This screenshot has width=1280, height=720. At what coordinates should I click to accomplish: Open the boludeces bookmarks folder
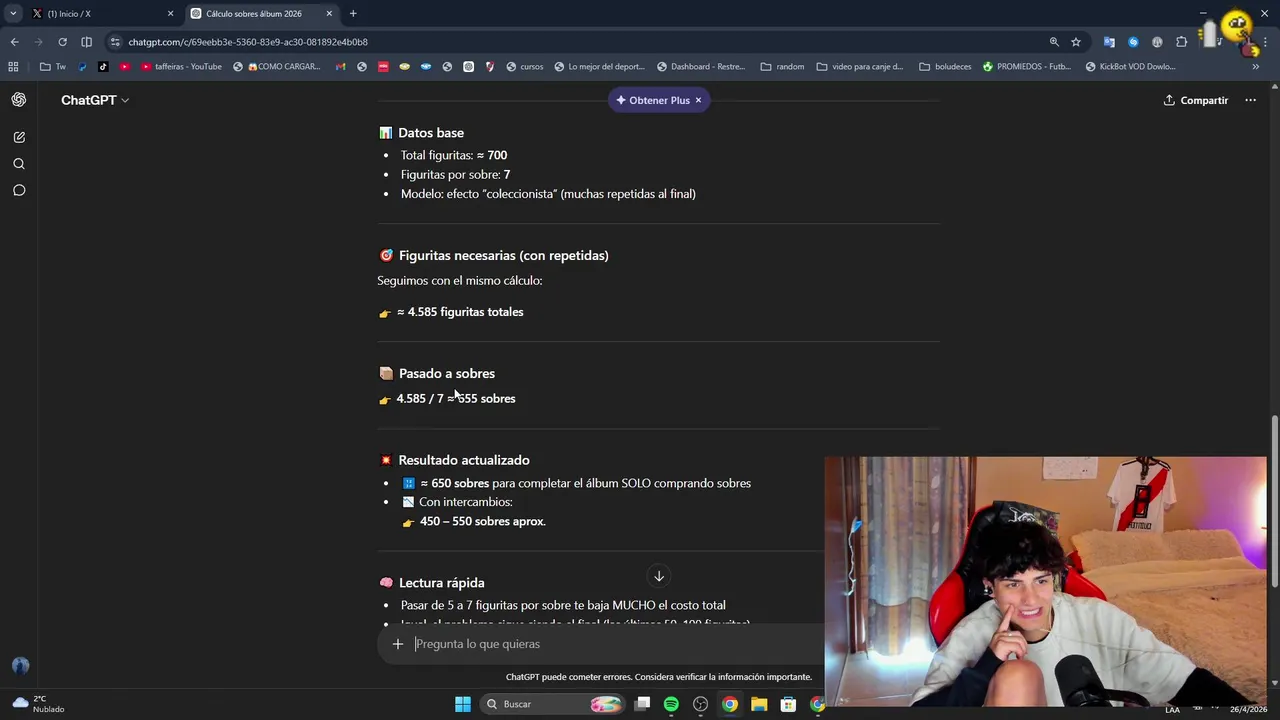click(x=945, y=67)
